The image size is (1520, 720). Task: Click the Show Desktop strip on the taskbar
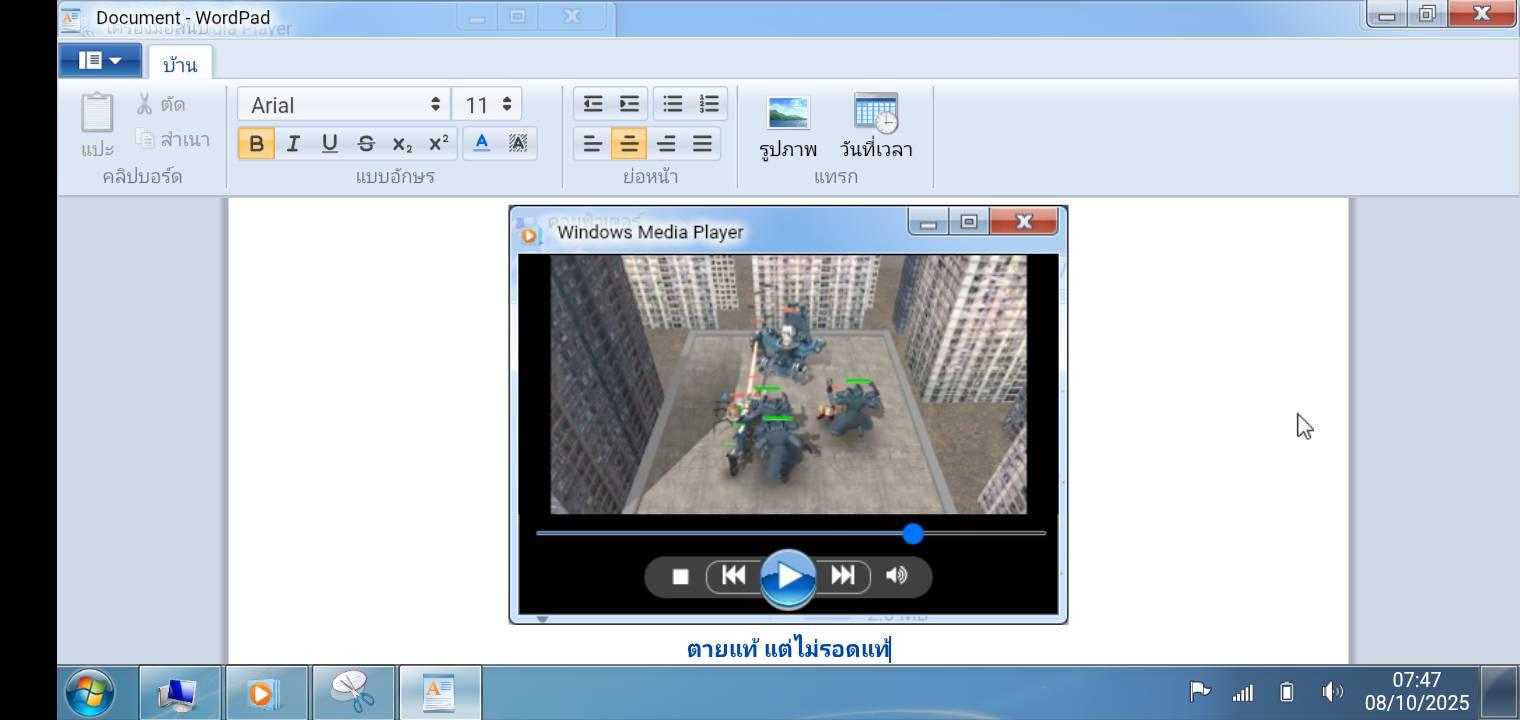tap(1499, 692)
